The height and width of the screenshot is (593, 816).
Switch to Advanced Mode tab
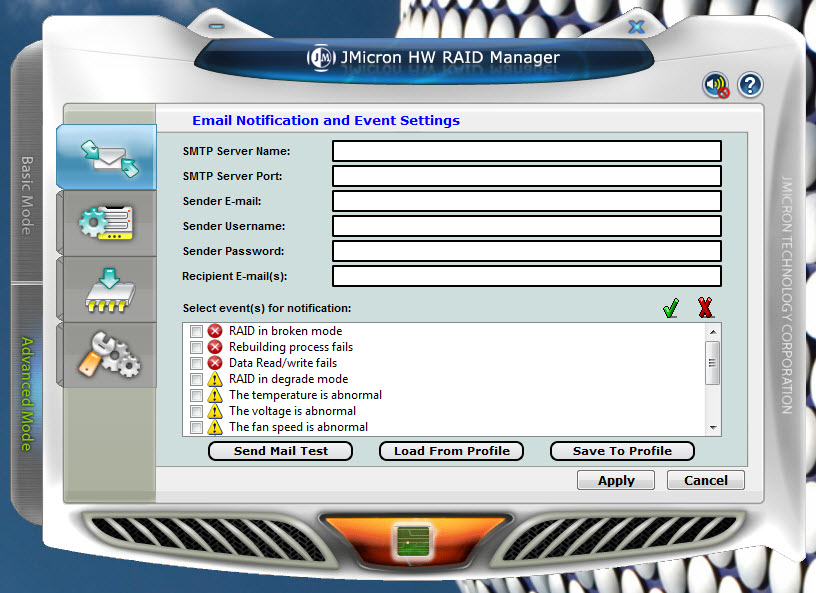[27, 394]
